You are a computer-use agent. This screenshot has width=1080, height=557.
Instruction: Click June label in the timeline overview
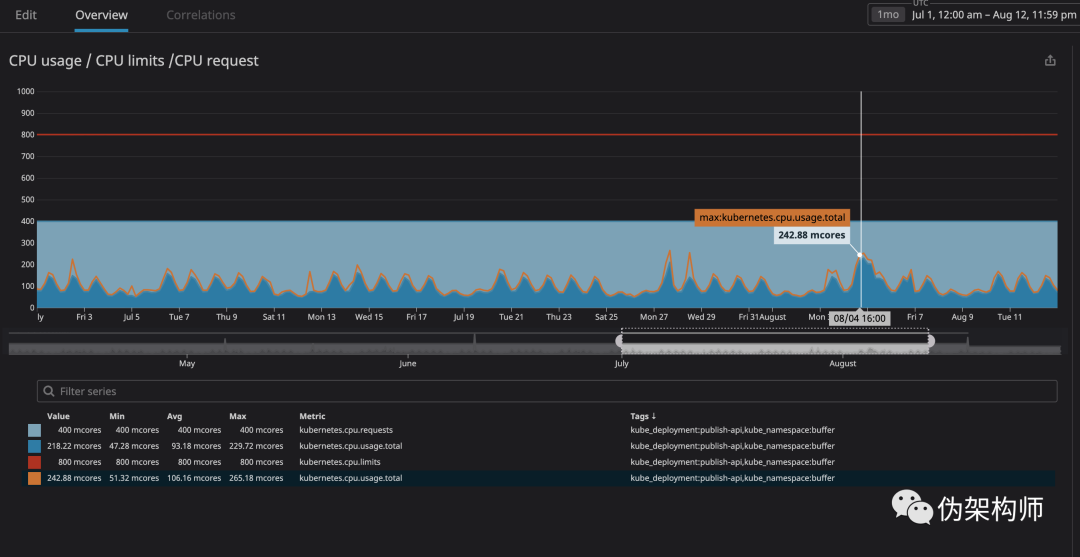[407, 364]
